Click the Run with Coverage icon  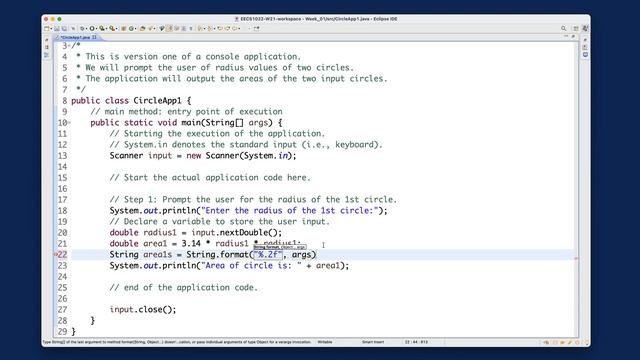pos(102,29)
